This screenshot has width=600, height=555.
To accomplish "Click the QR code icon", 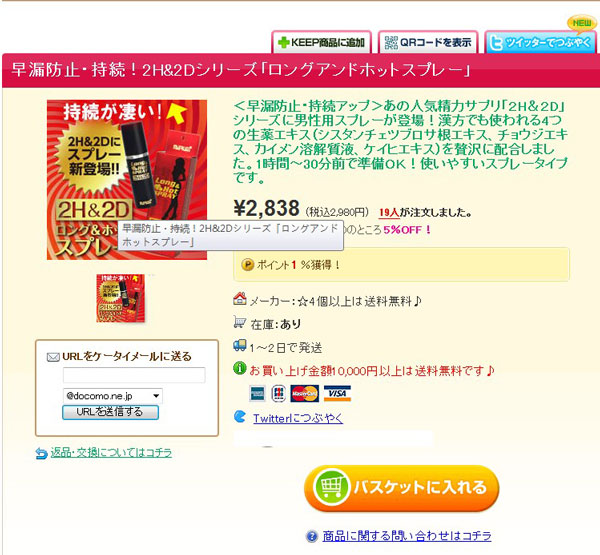I will click(x=391, y=42).
